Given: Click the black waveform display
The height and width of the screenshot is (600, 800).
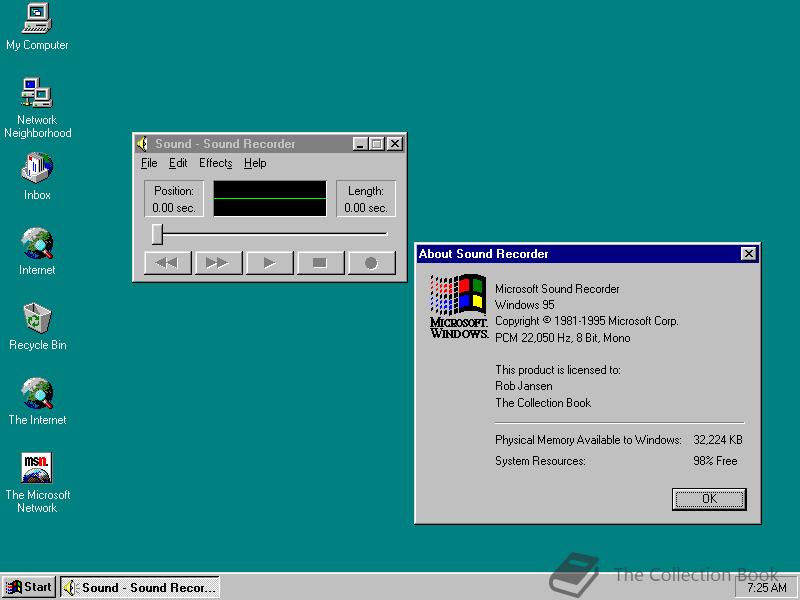Looking at the screenshot, I should click(x=270, y=198).
